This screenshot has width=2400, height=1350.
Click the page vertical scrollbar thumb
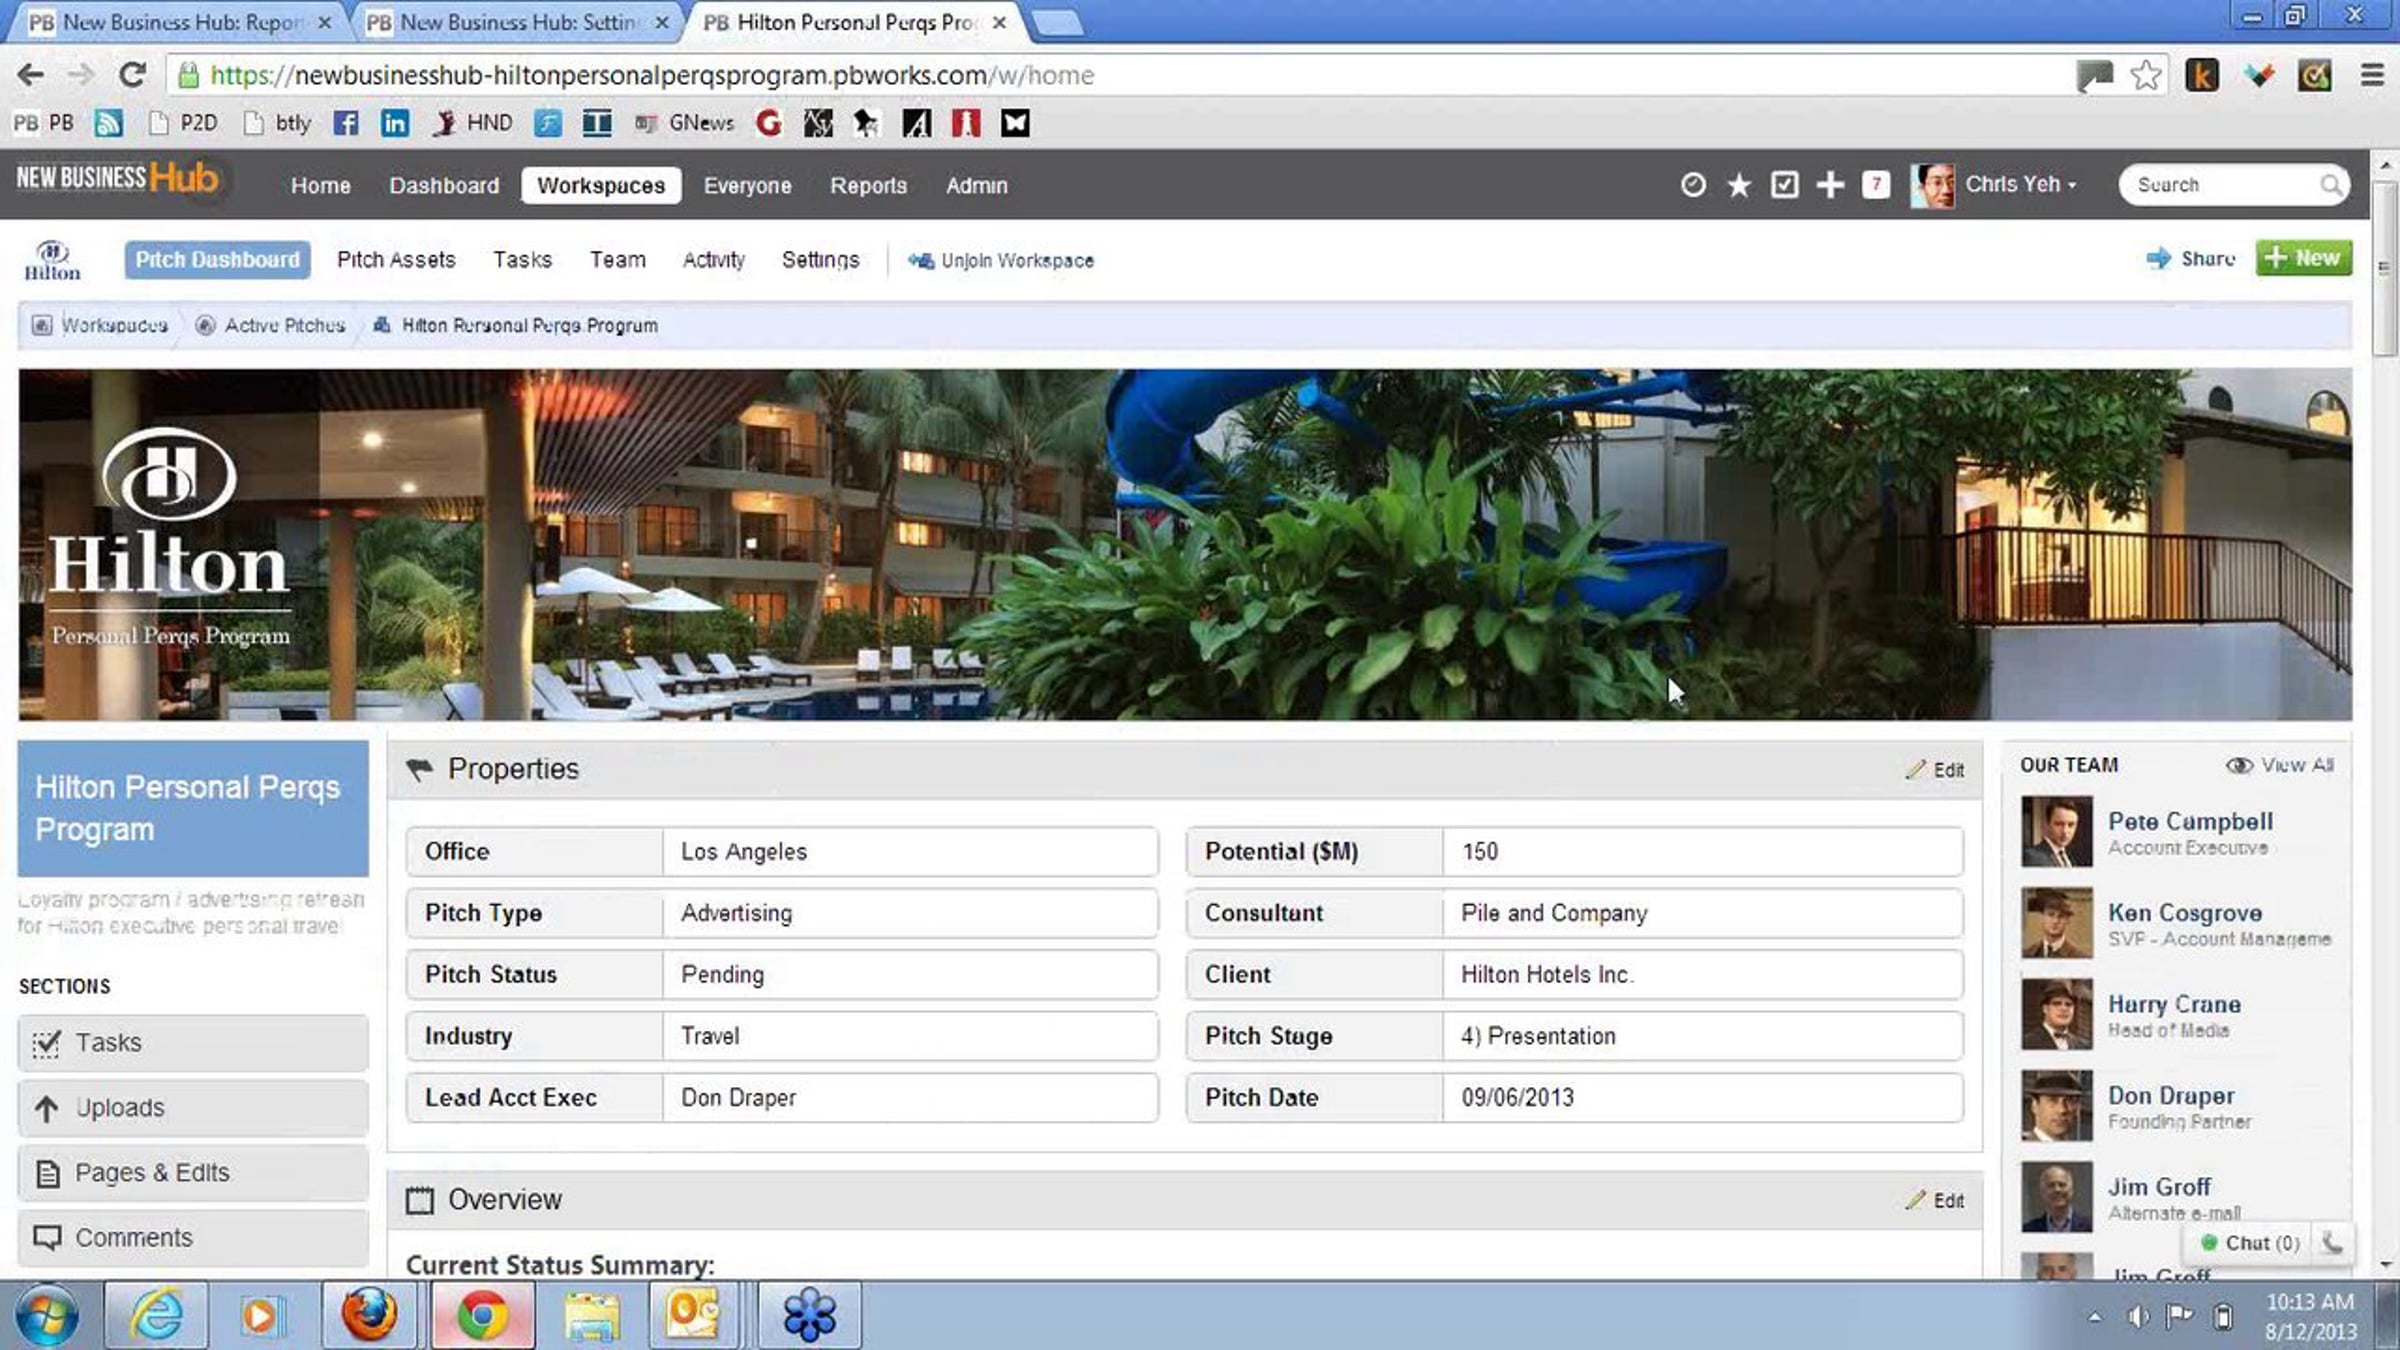pyautogui.click(x=2384, y=270)
